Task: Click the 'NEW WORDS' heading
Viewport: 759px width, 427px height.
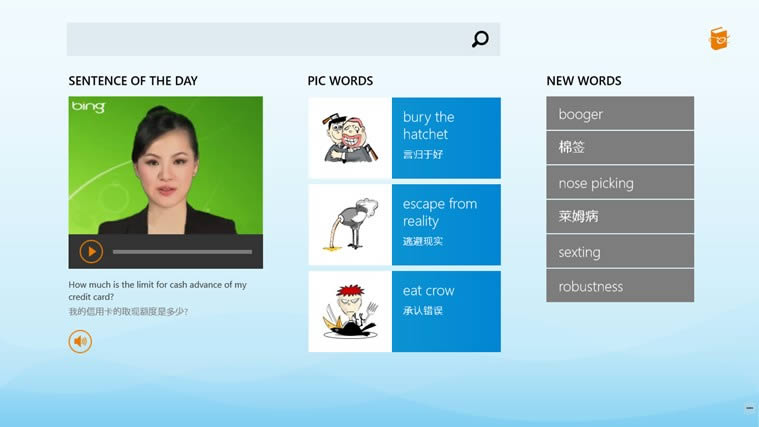Action: (584, 81)
